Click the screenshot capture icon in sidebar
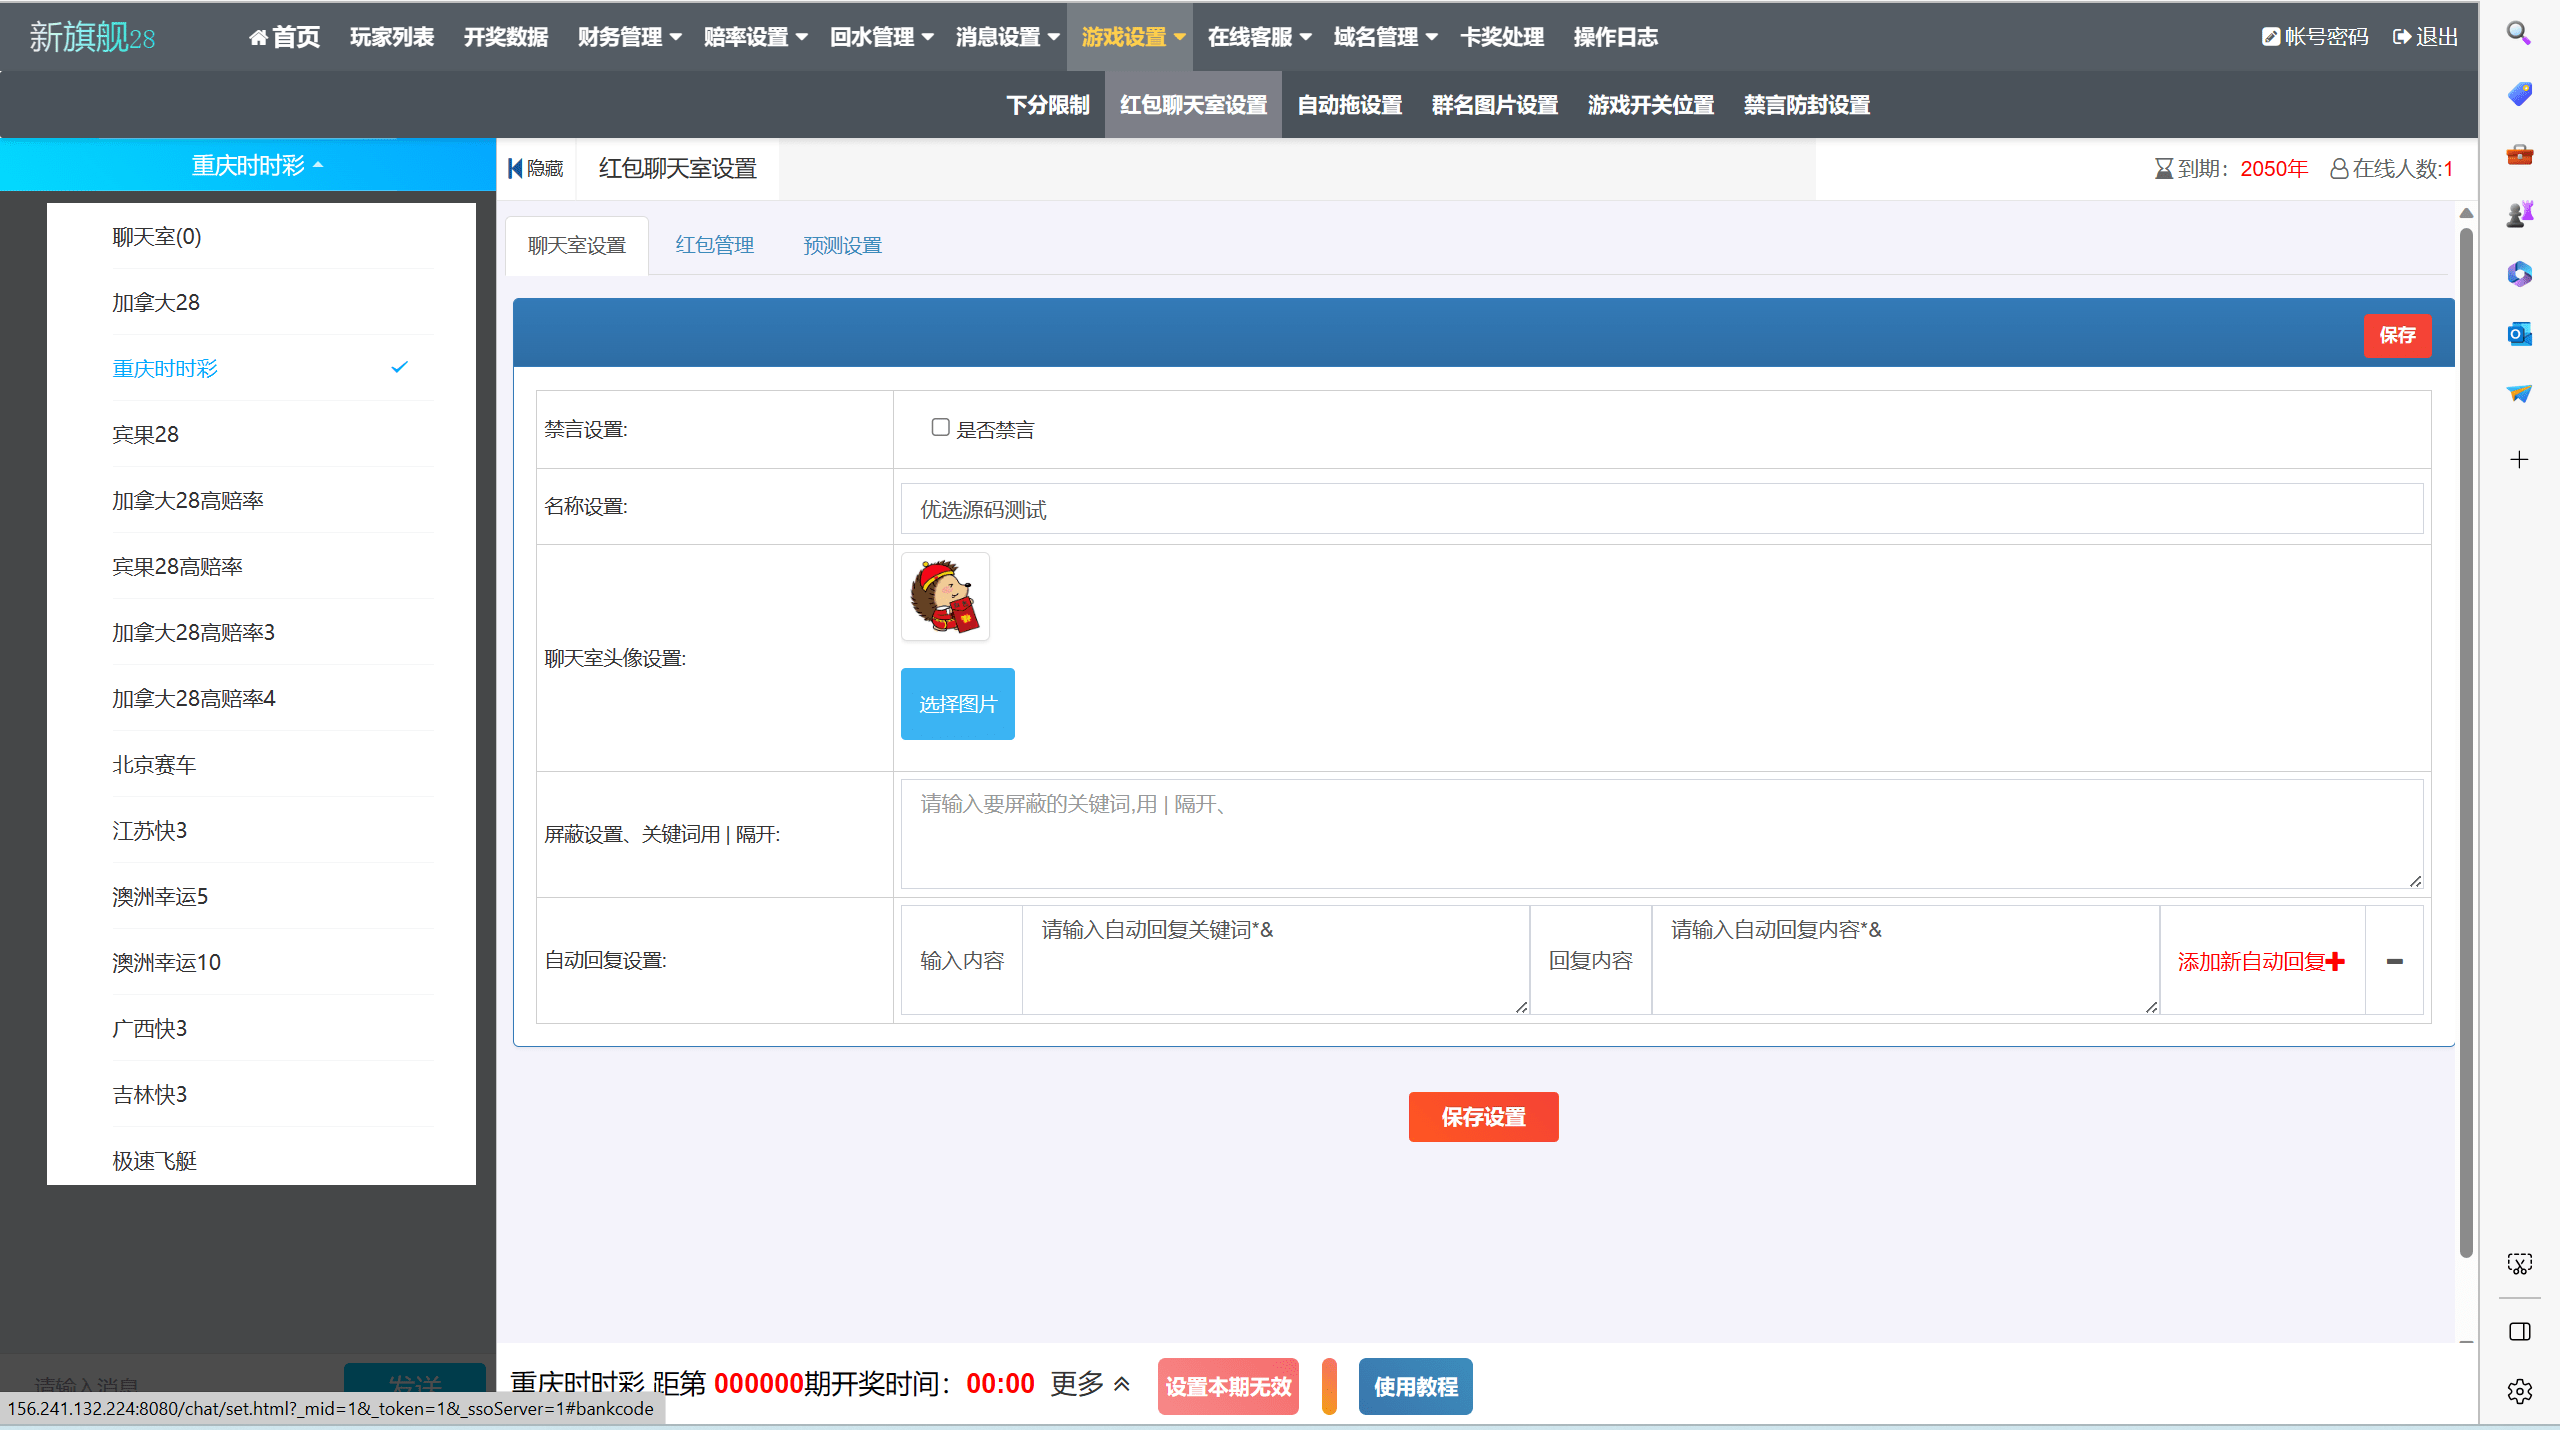 click(2519, 1264)
